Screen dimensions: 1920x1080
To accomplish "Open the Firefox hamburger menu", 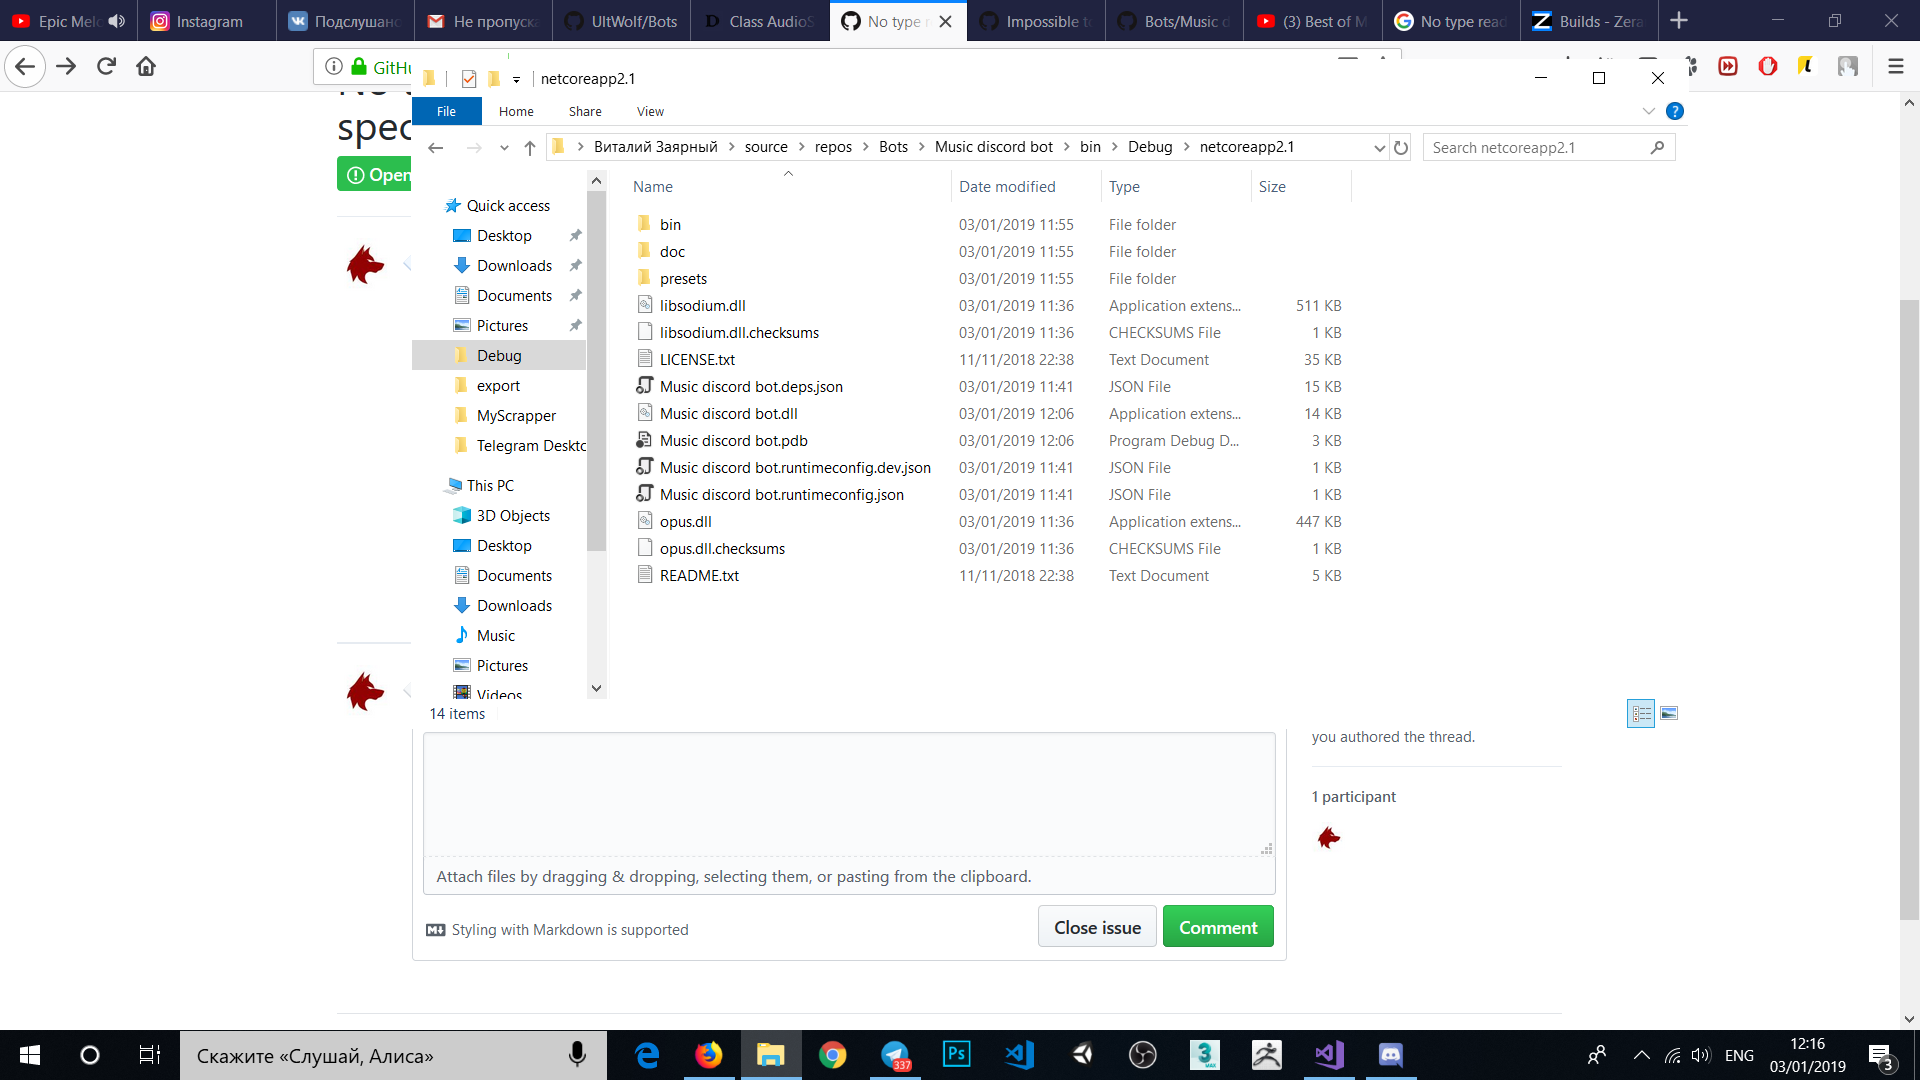I will coord(1895,66).
